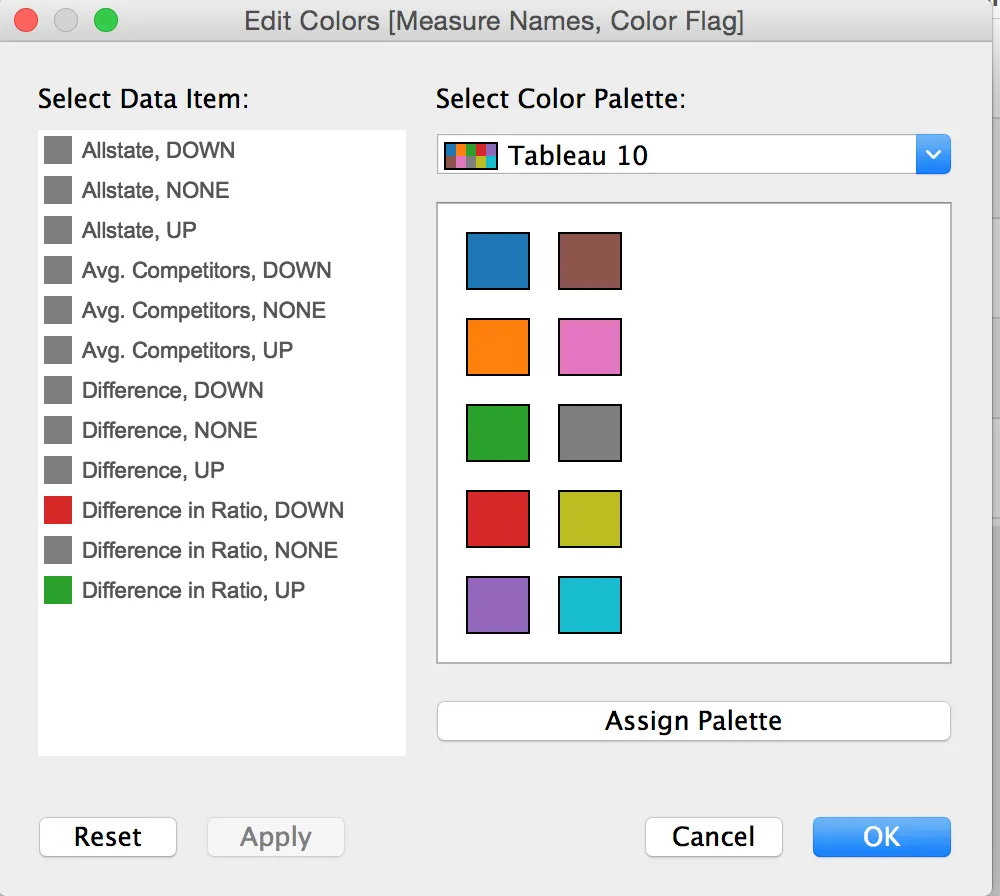Cancel the Edit Colors dialog

(713, 837)
